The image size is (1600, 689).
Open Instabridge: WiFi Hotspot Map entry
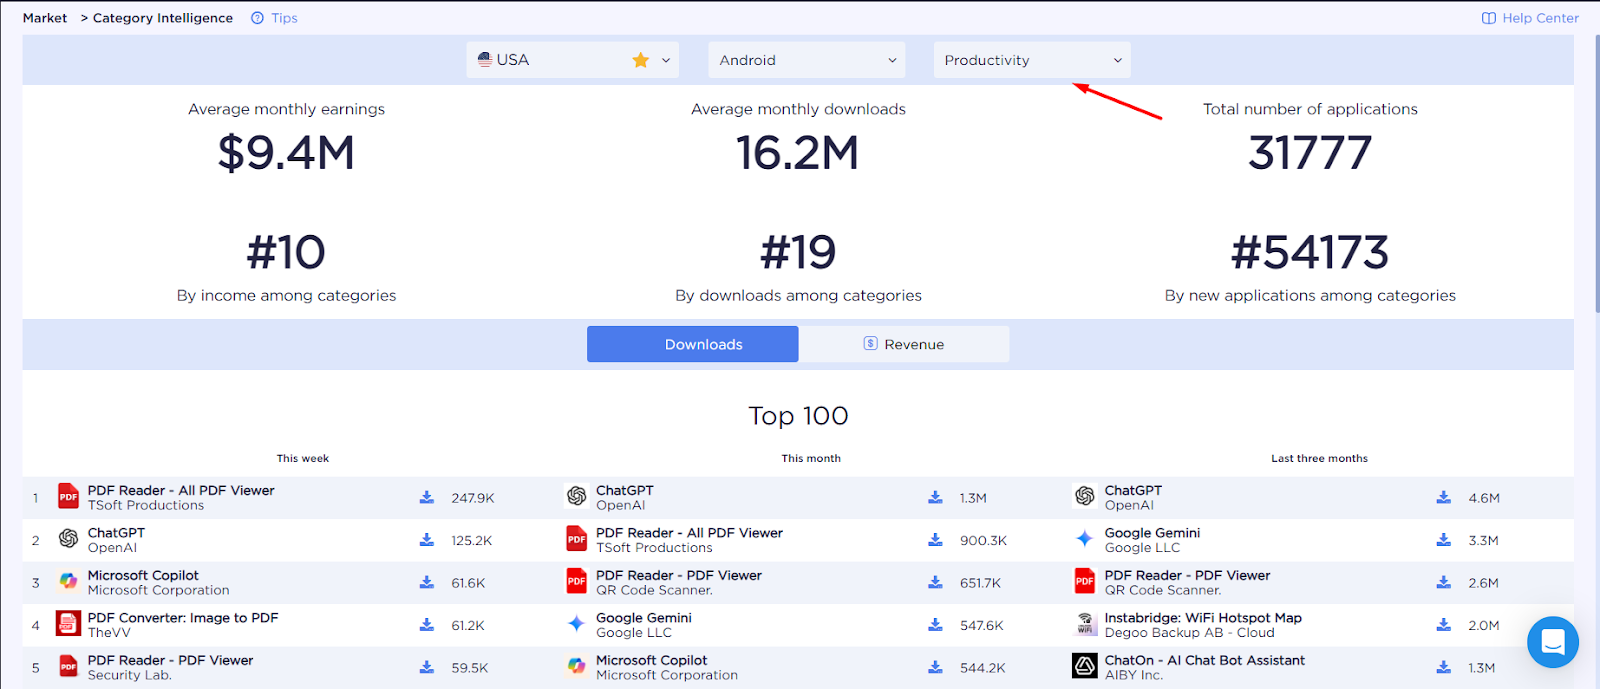1203,618
